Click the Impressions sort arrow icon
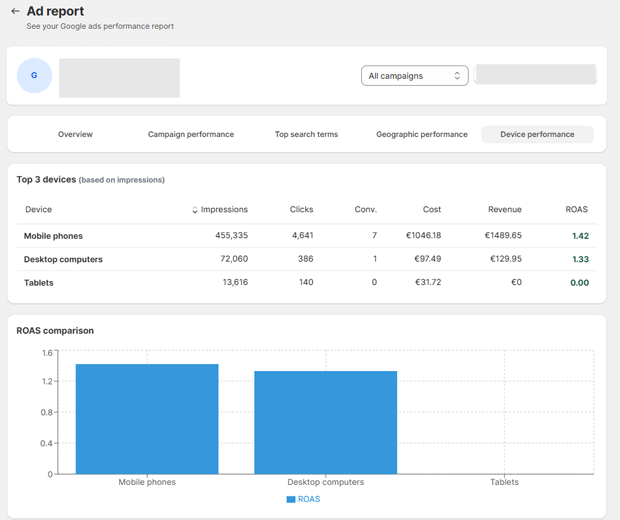The height and width of the screenshot is (520, 620). tap(195, 210)
